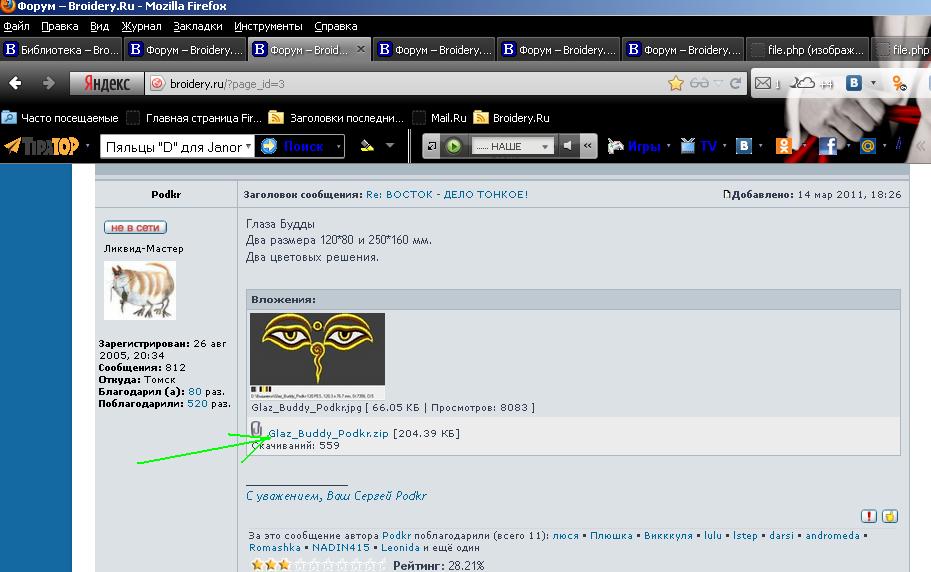Image resolution: width=931 pixels, height=572 pixels.
Task: Open the 520 thanks received count link
Action: (197, 404)
